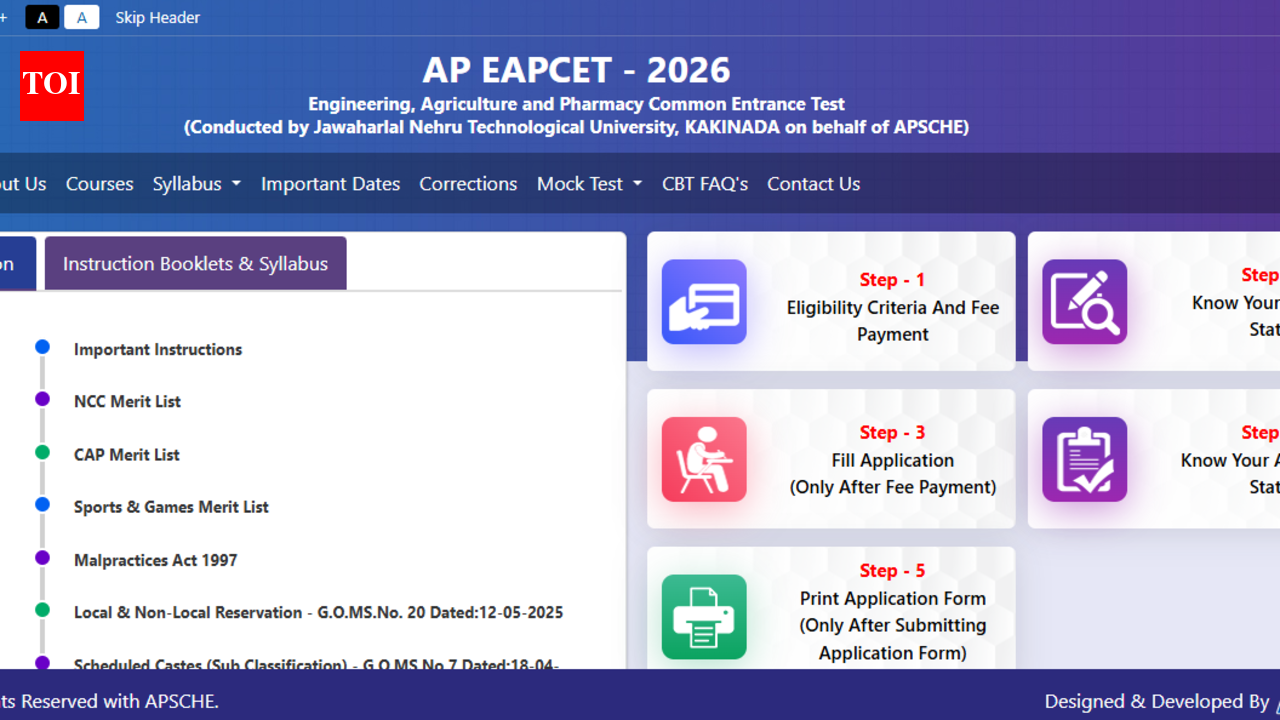Toggle the black A text-size control

coord(42,17)
